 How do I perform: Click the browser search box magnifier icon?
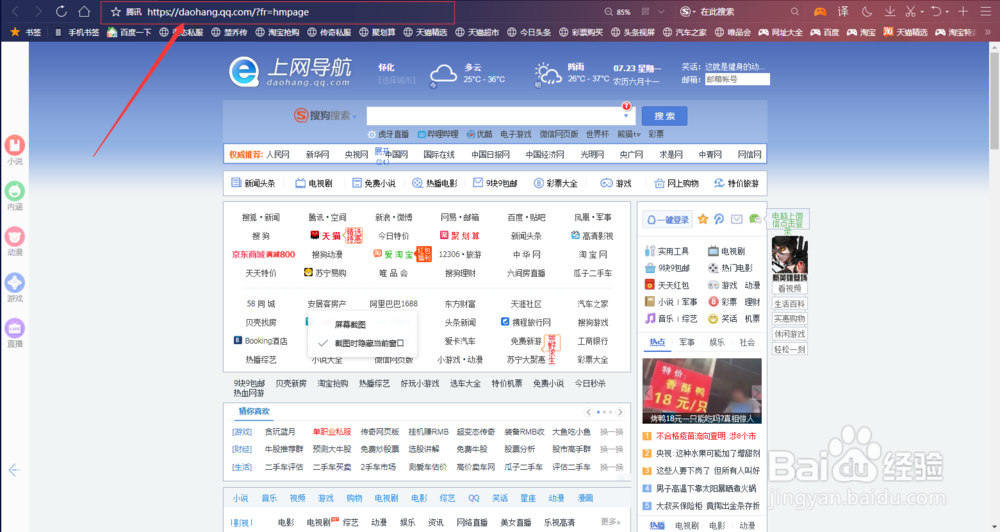pos(795,11)
